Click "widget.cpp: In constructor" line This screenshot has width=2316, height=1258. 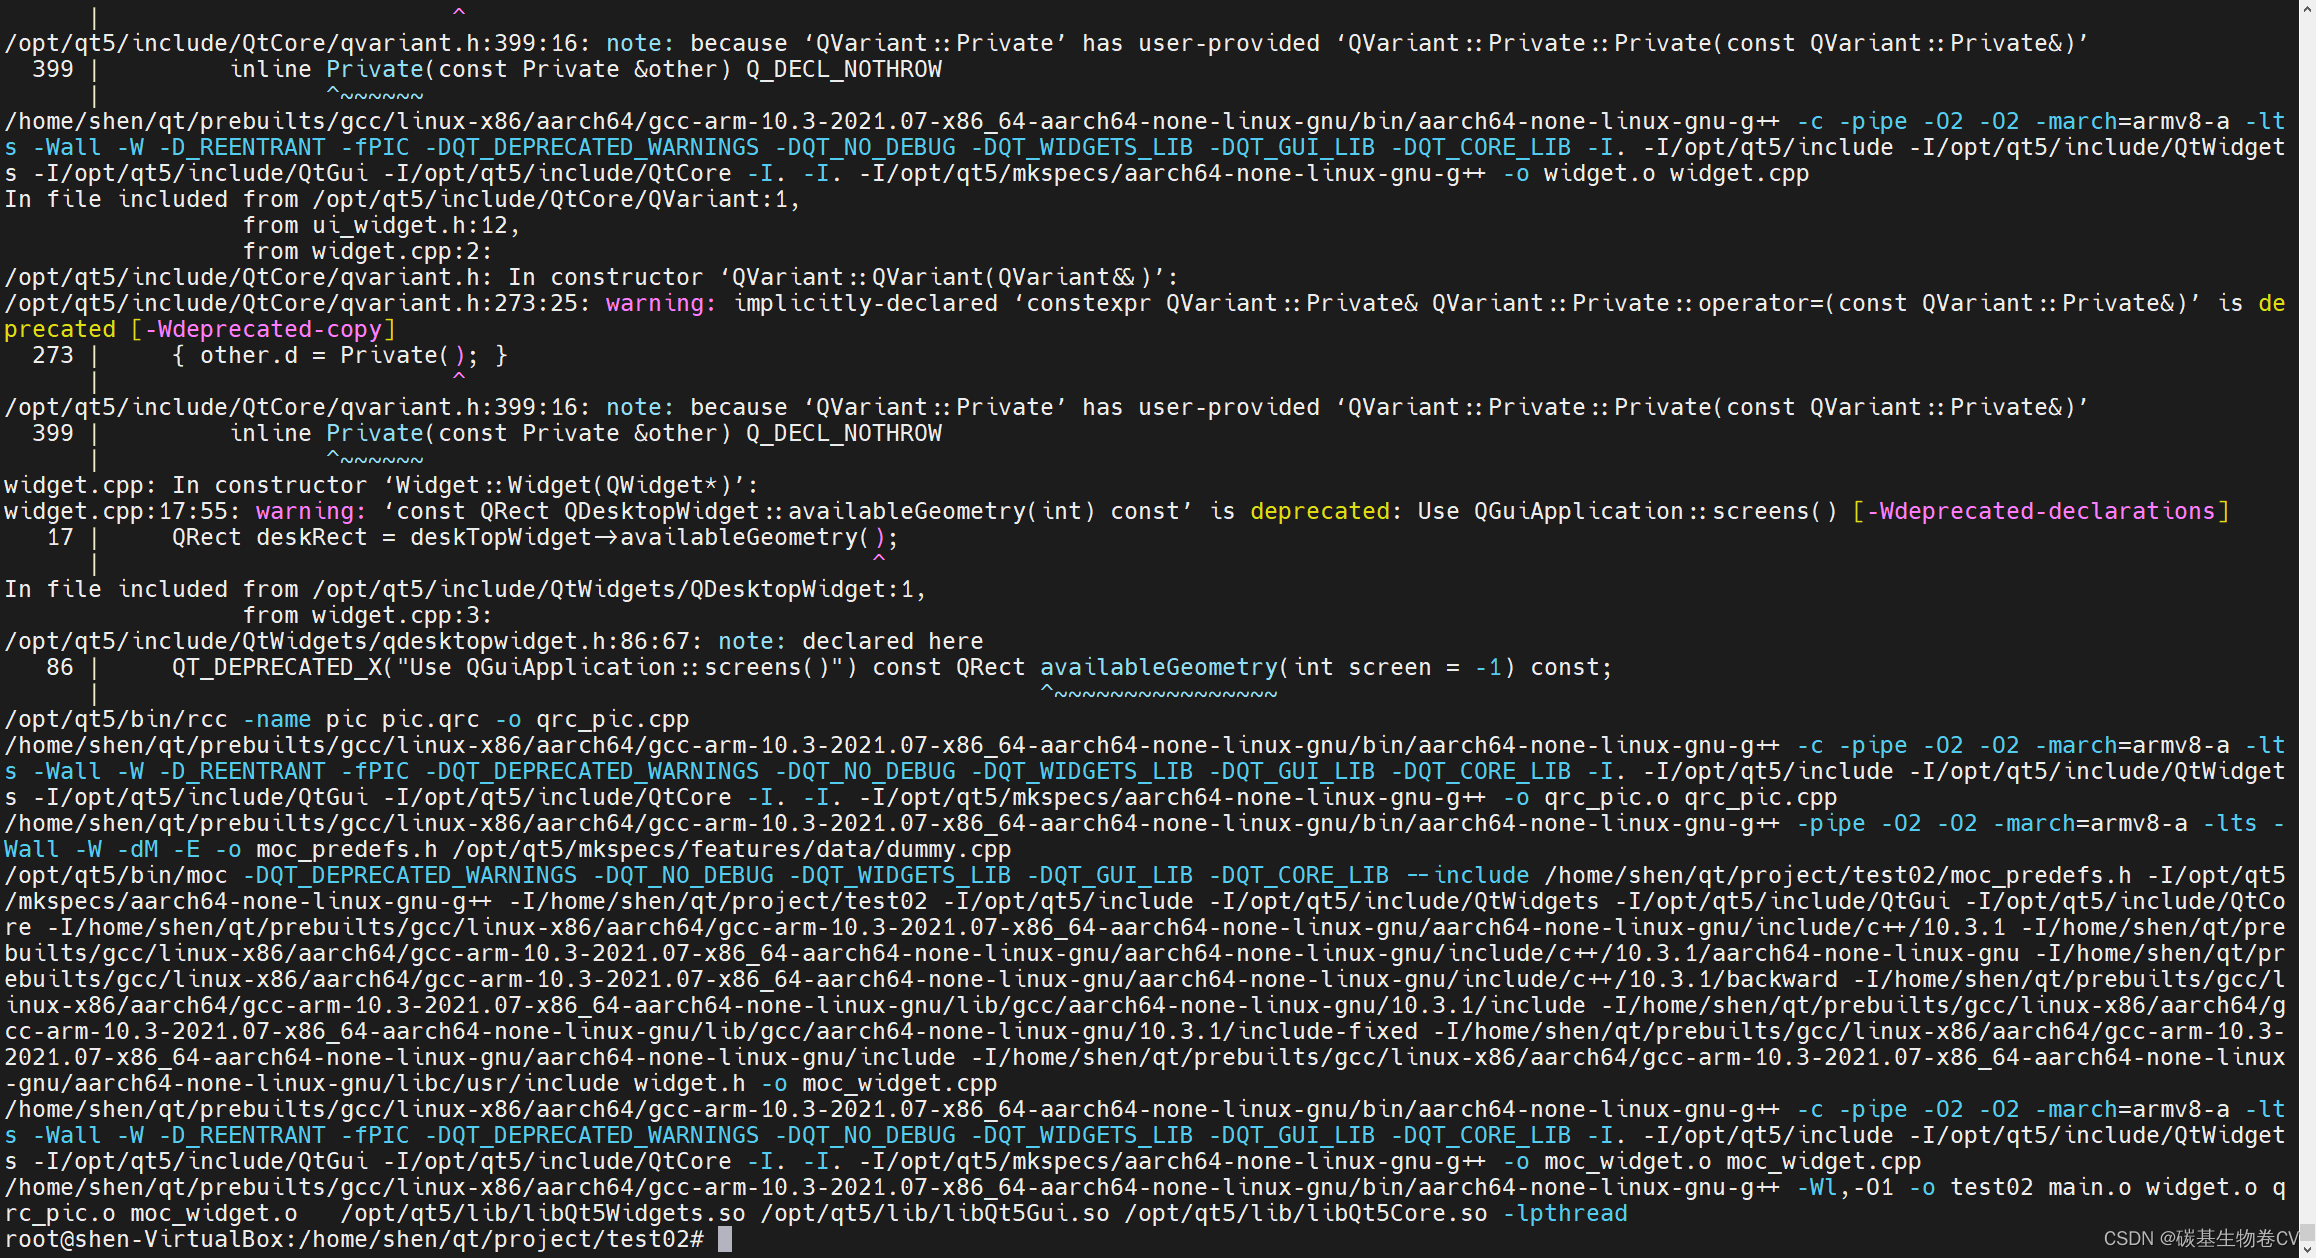pos(381,485)
